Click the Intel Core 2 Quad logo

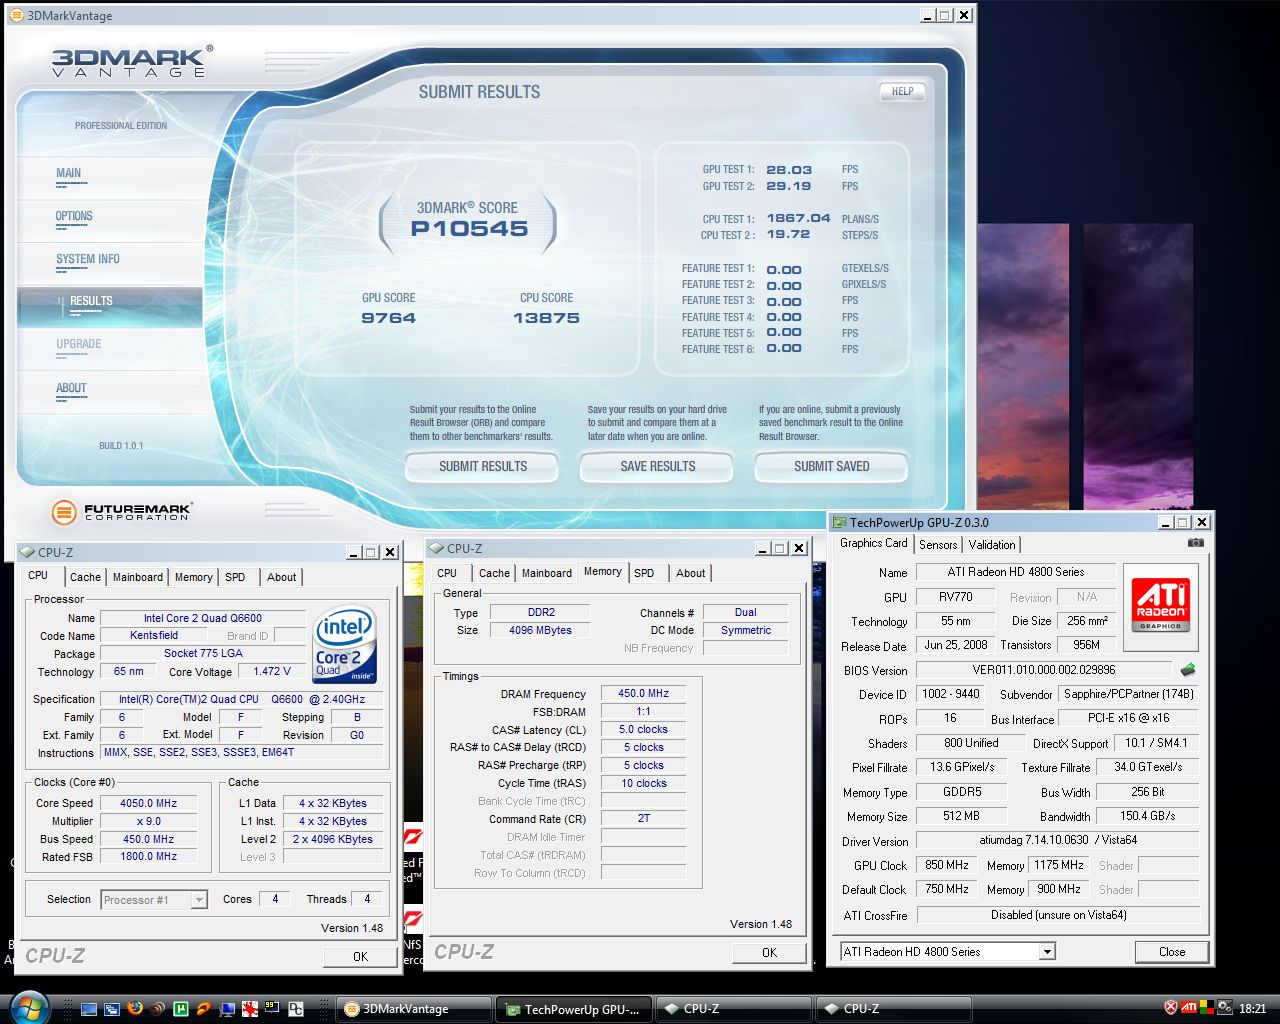click(346, 644)
